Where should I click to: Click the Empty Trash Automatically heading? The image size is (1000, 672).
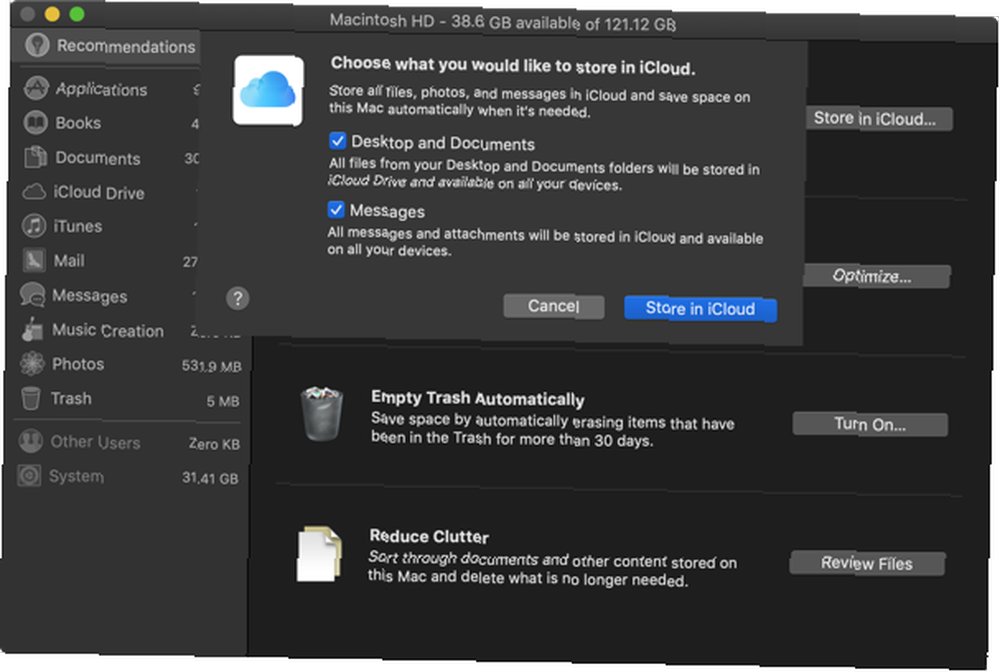coord(478,398)
